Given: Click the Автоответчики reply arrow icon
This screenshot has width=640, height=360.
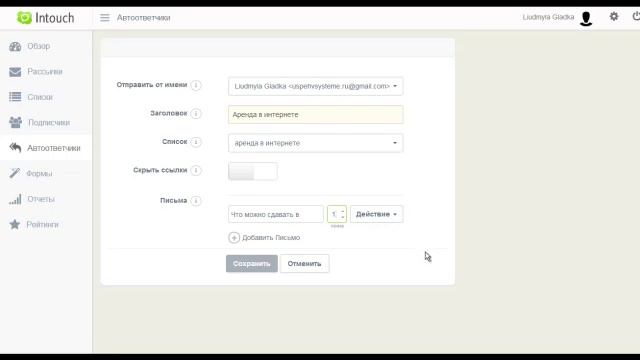Looking at the screenshot, I should tap(15, 147).
